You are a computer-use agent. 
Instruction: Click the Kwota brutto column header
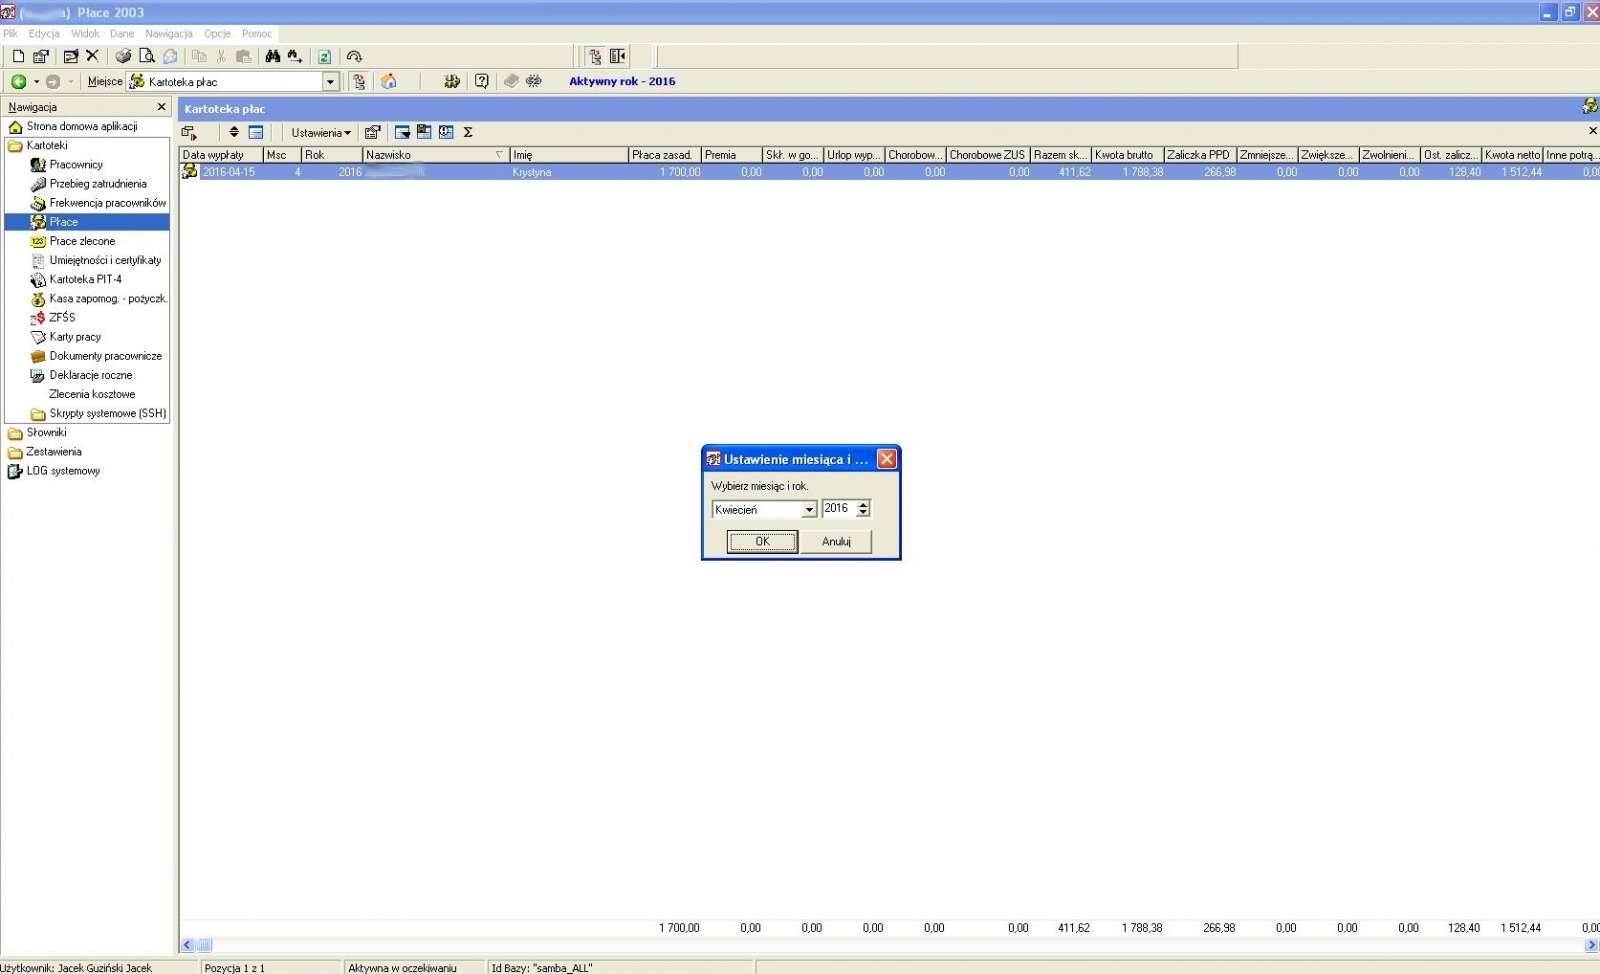click(1127, 155)
